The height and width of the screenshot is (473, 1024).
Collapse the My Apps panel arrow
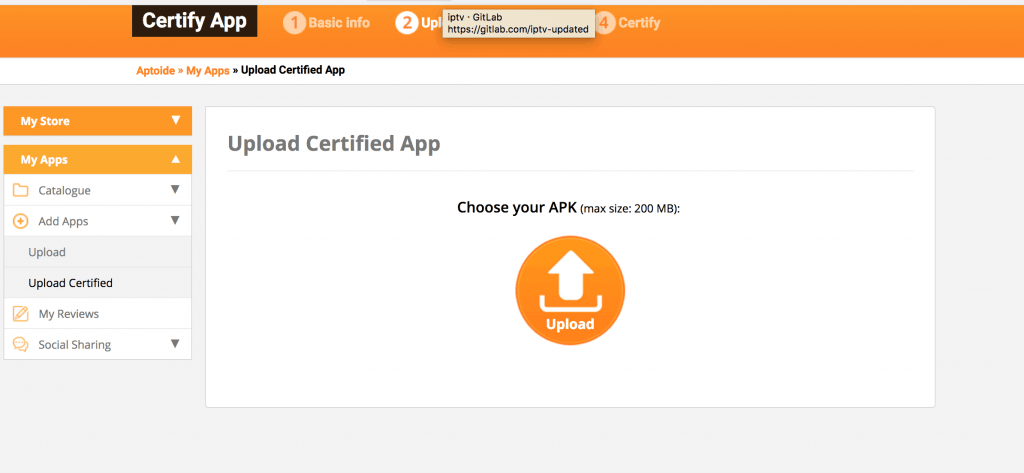coord(175,159)
